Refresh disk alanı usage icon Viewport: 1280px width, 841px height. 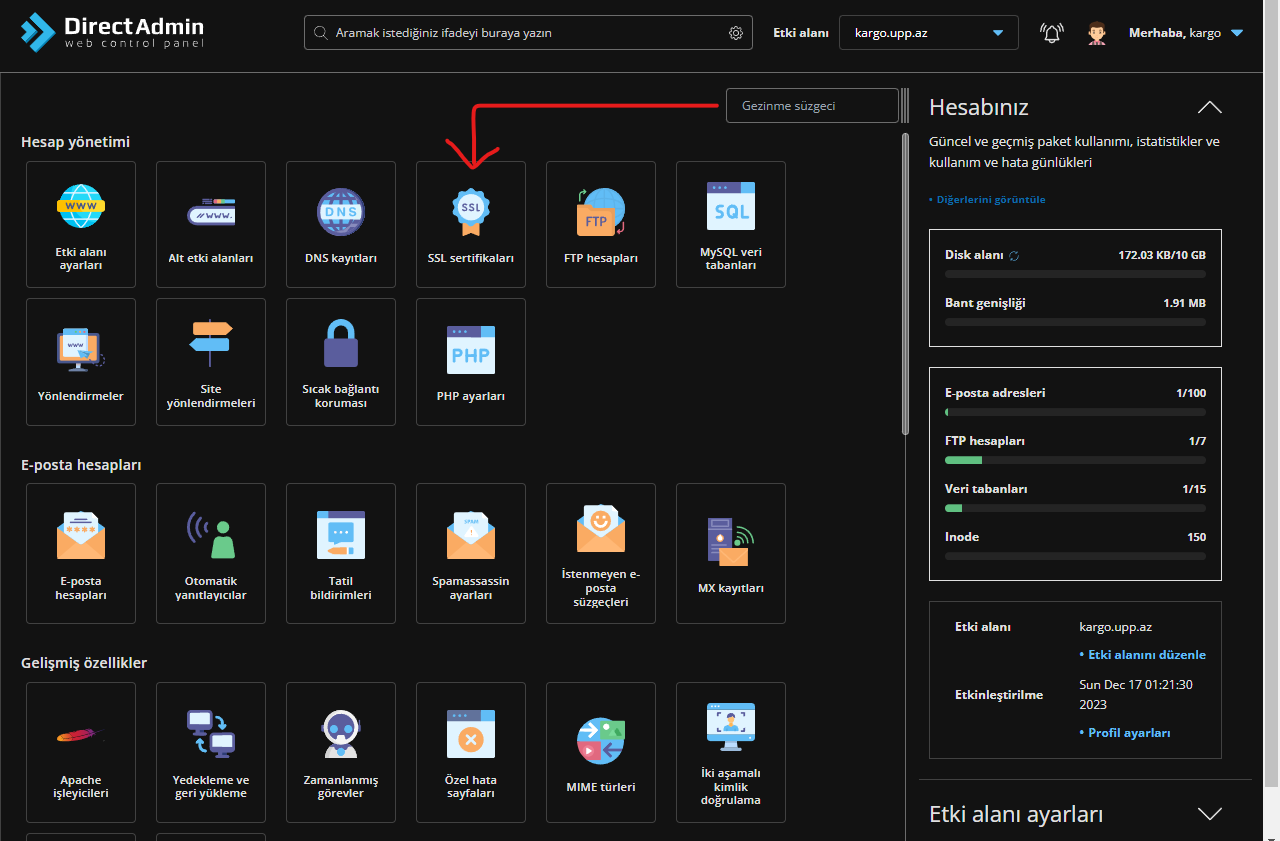click(1014, 256)
